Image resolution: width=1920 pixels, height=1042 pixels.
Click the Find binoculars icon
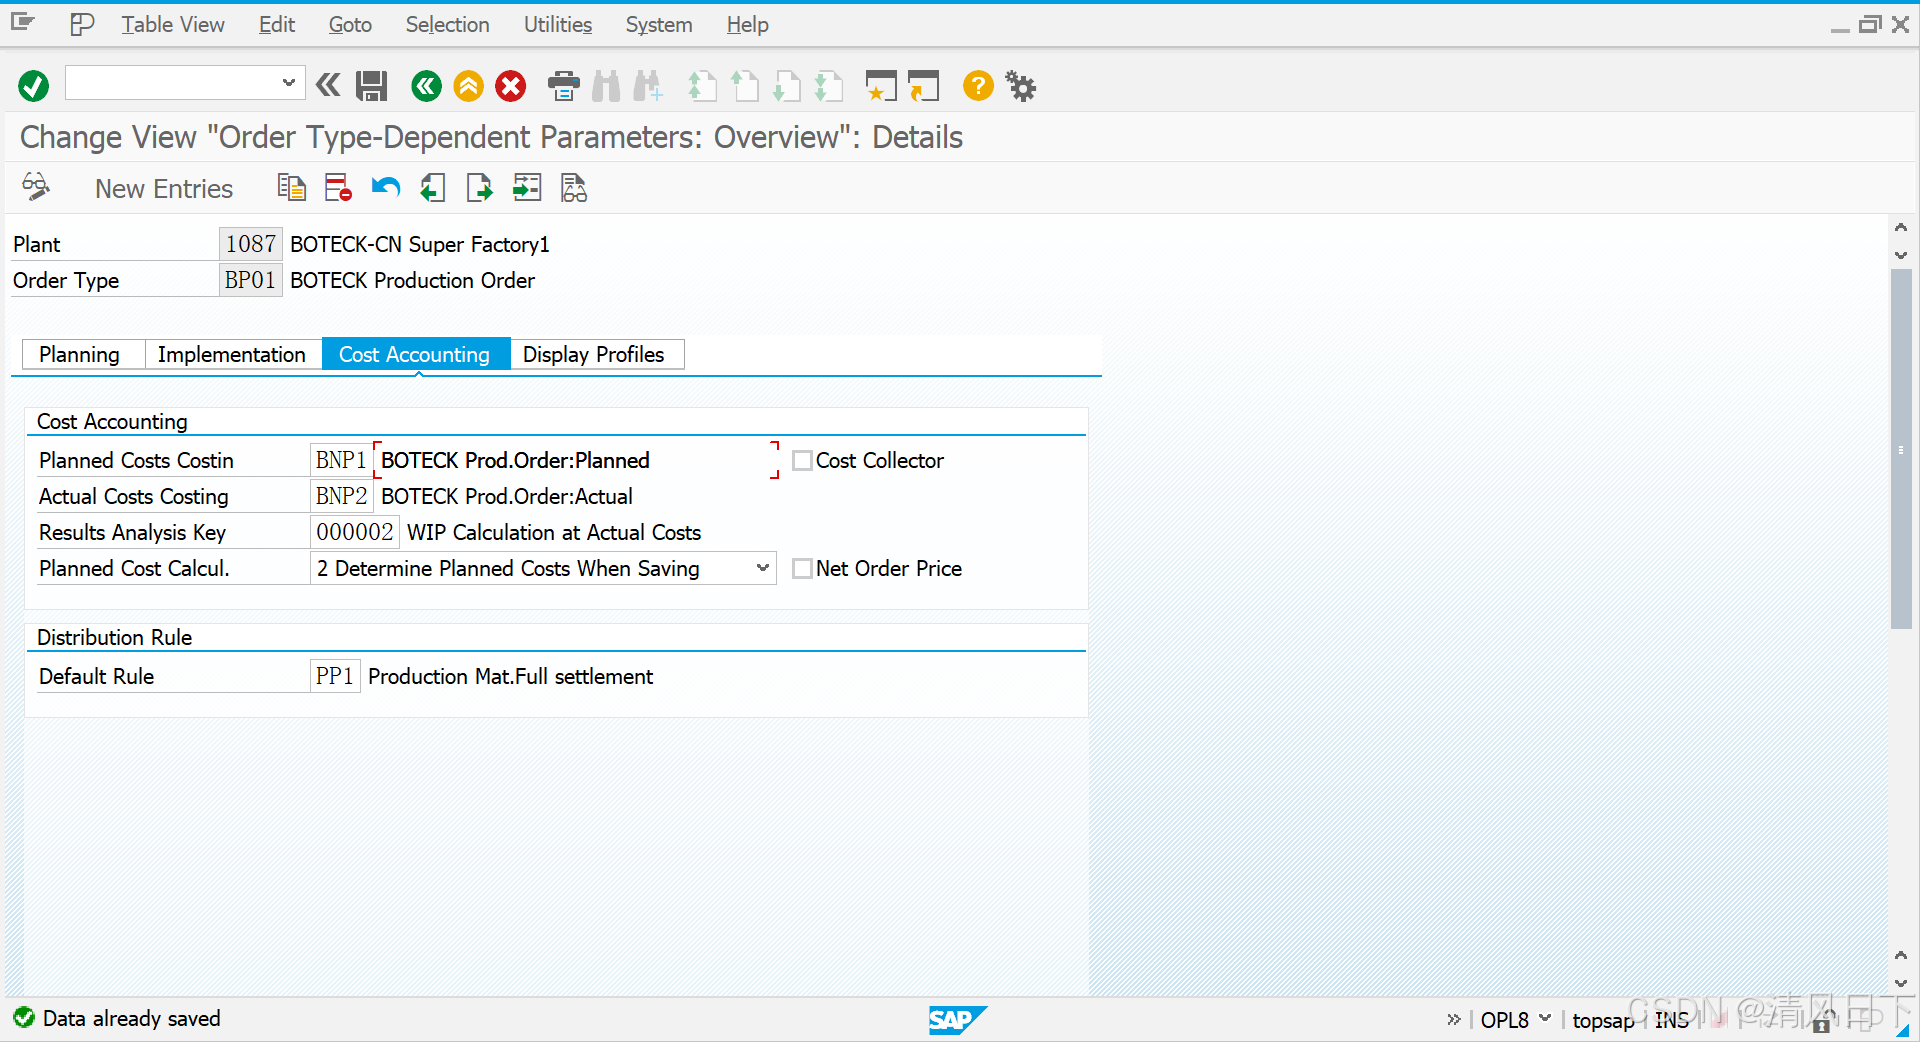pos(606,86)
